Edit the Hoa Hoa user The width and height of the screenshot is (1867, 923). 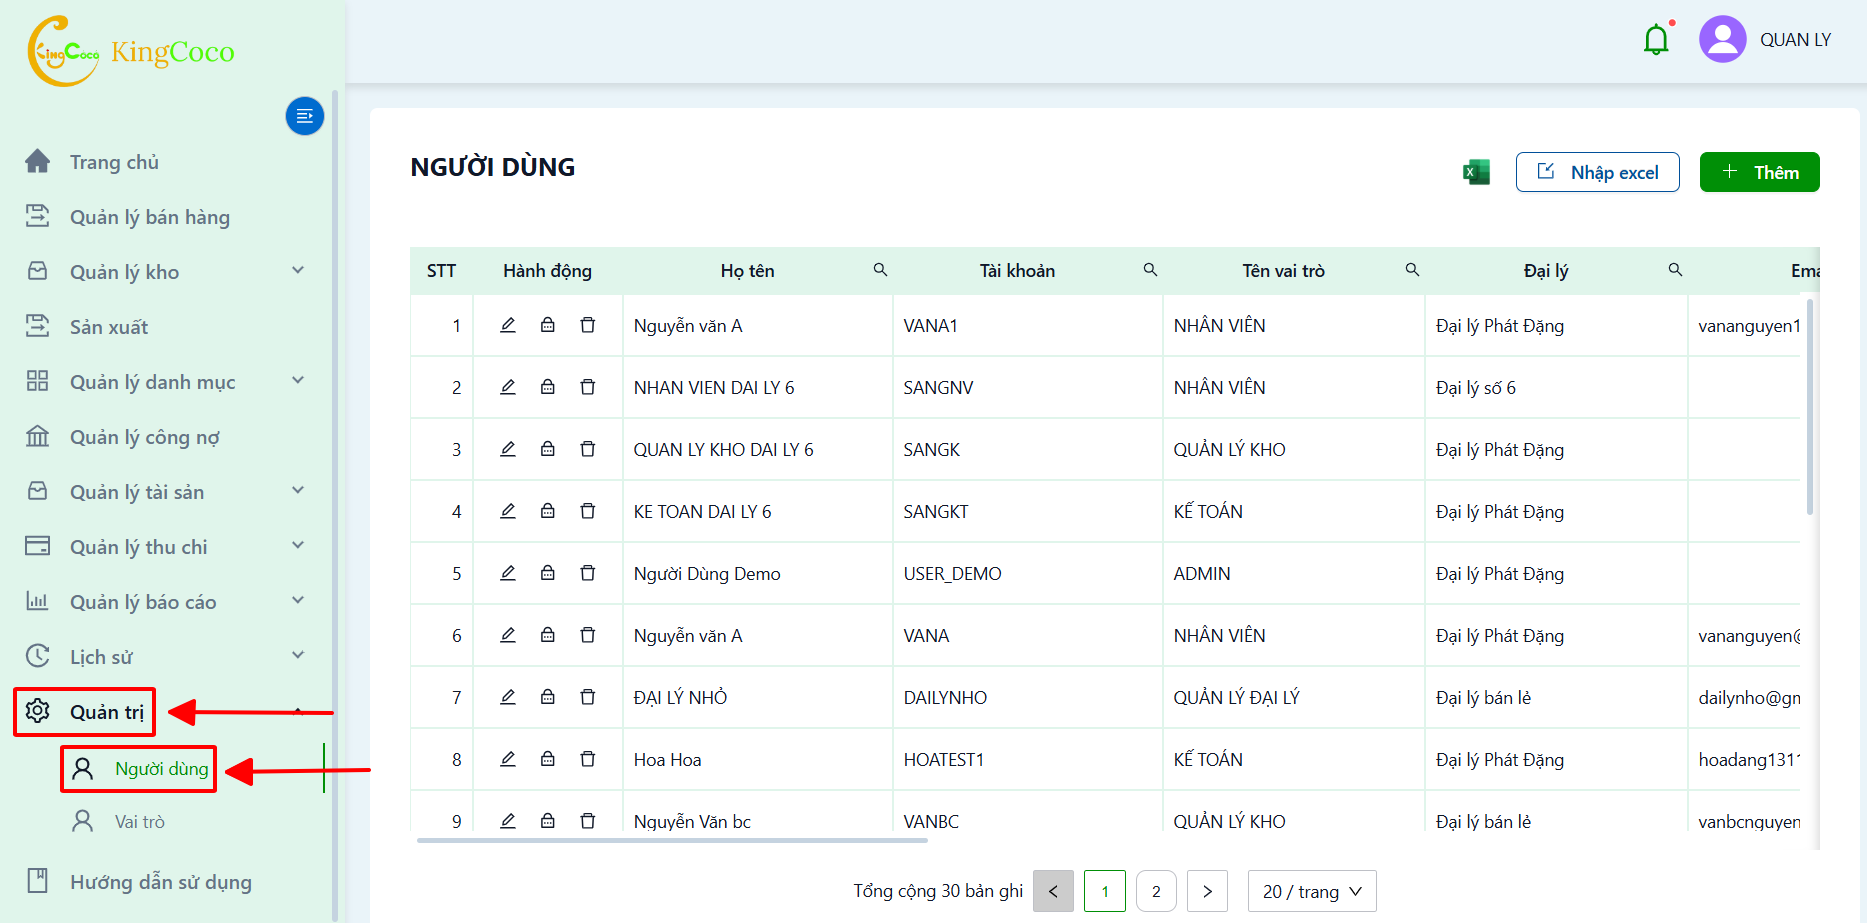[508, 759]
